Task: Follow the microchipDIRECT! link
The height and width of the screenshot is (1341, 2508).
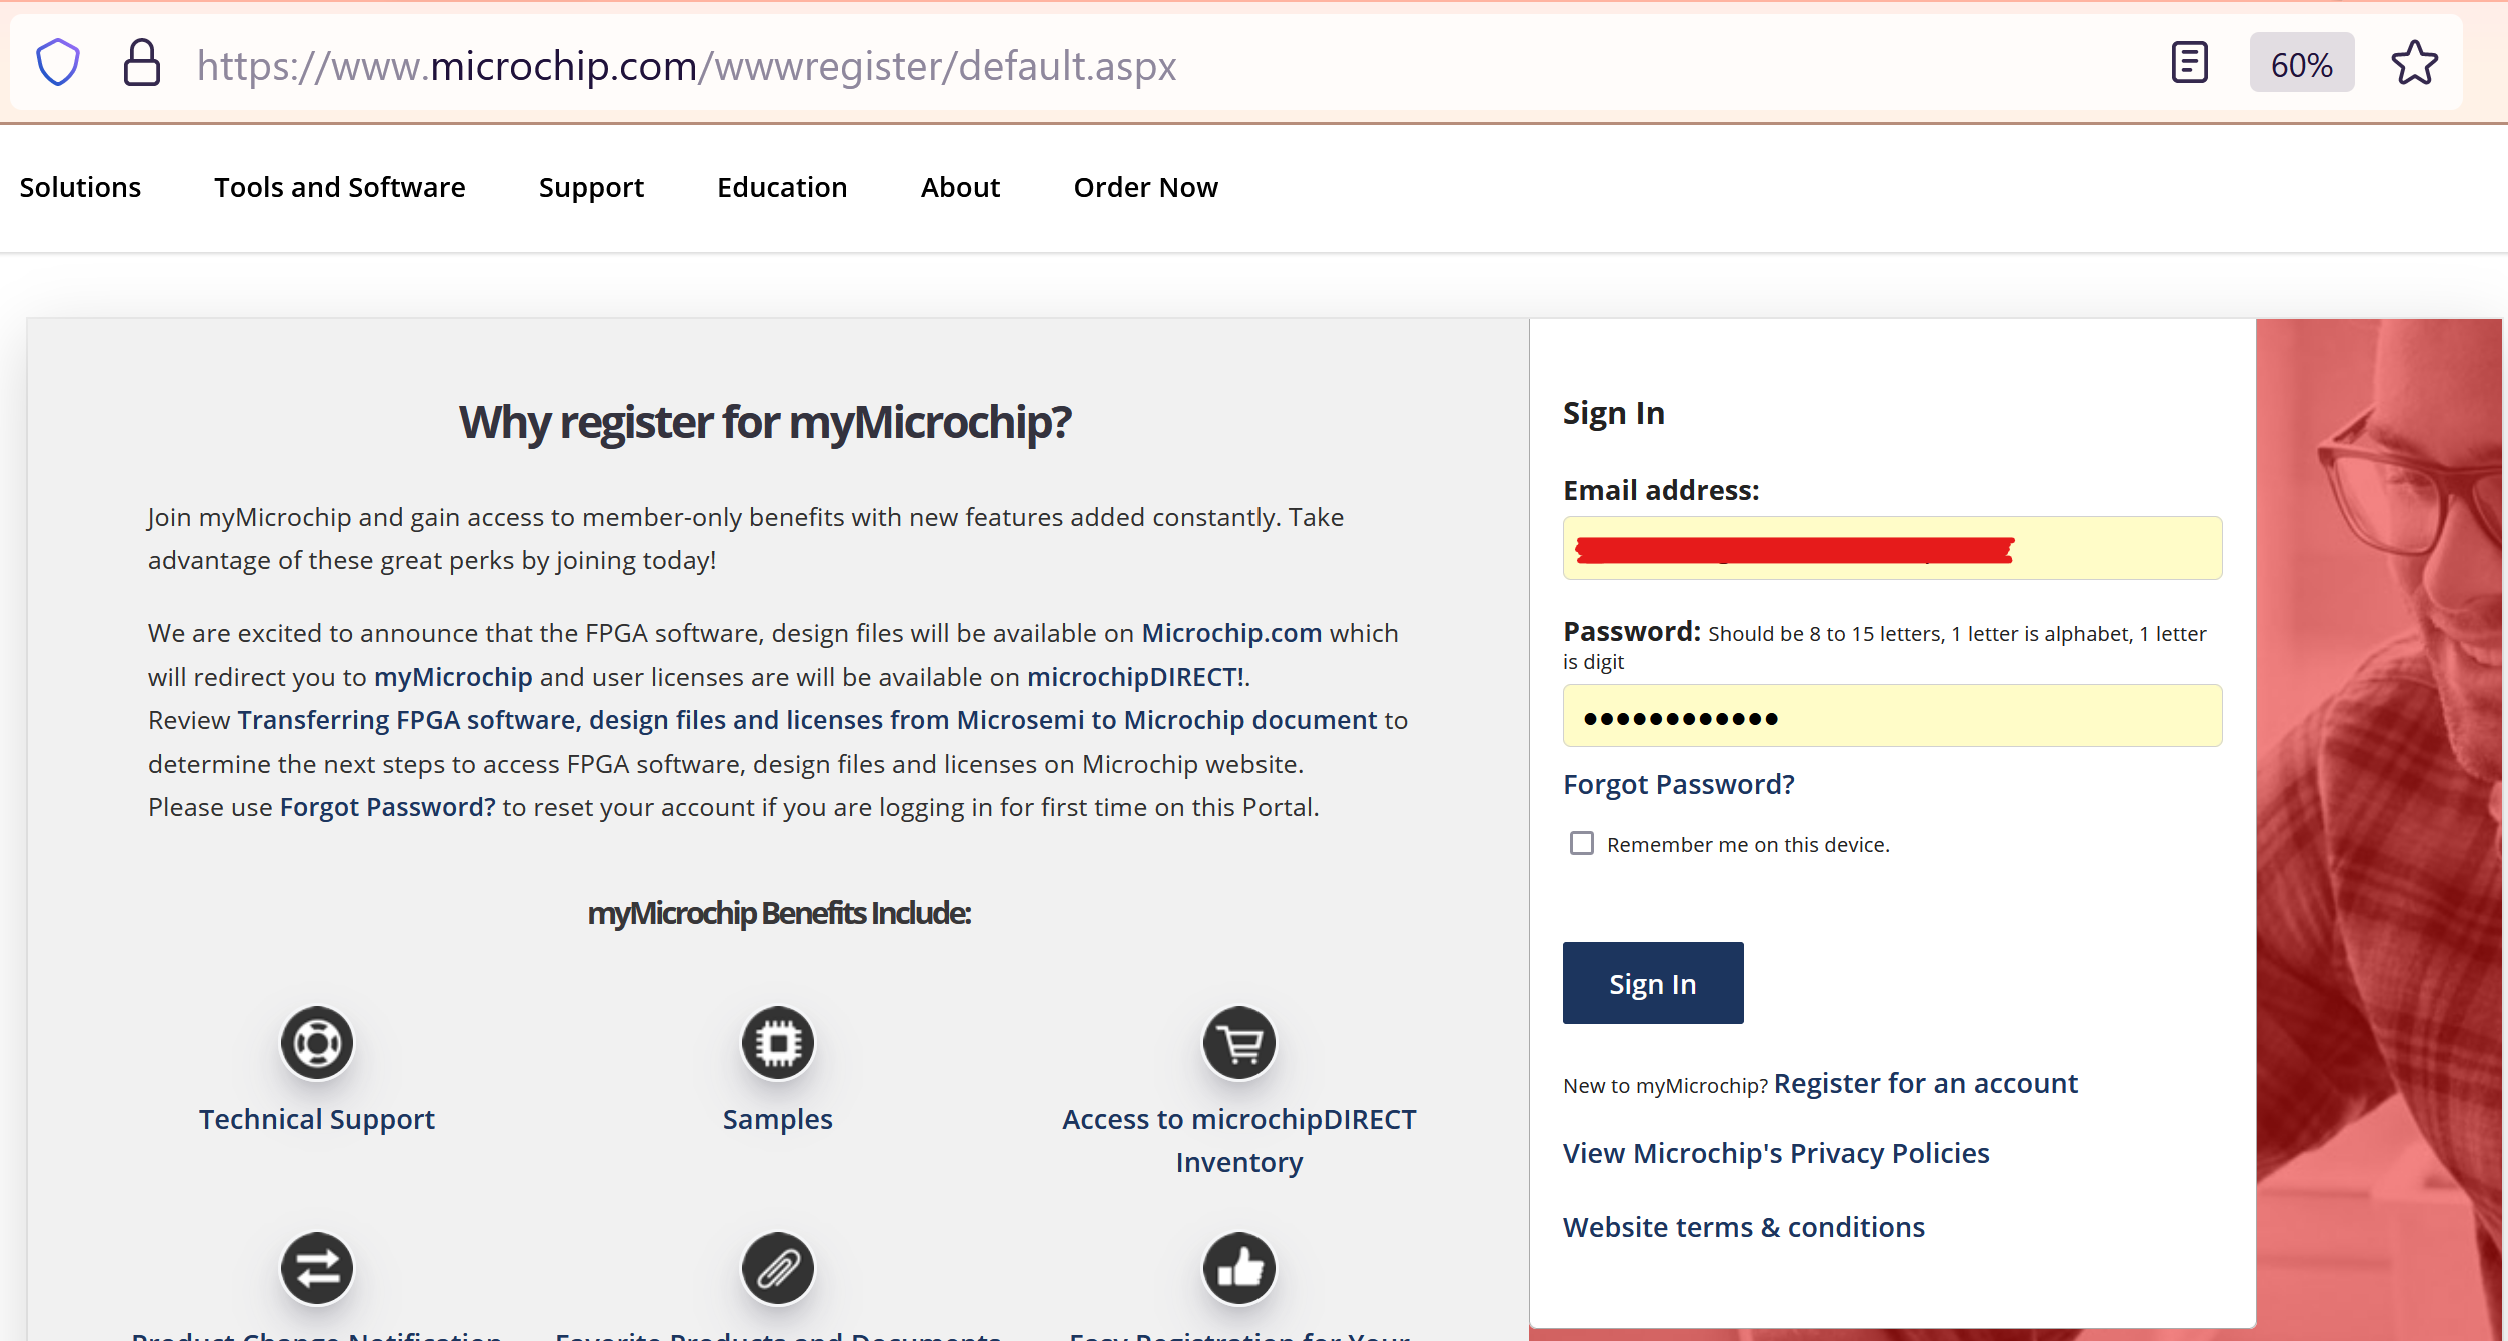Action: tap(1136, 677)
